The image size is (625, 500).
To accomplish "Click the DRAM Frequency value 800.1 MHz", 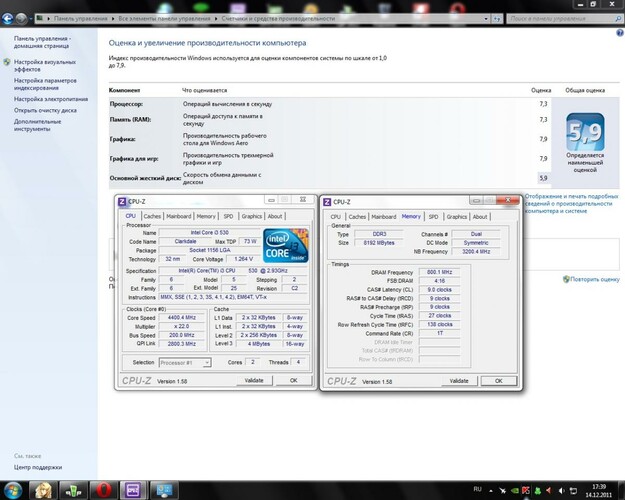I will [439, 272].
